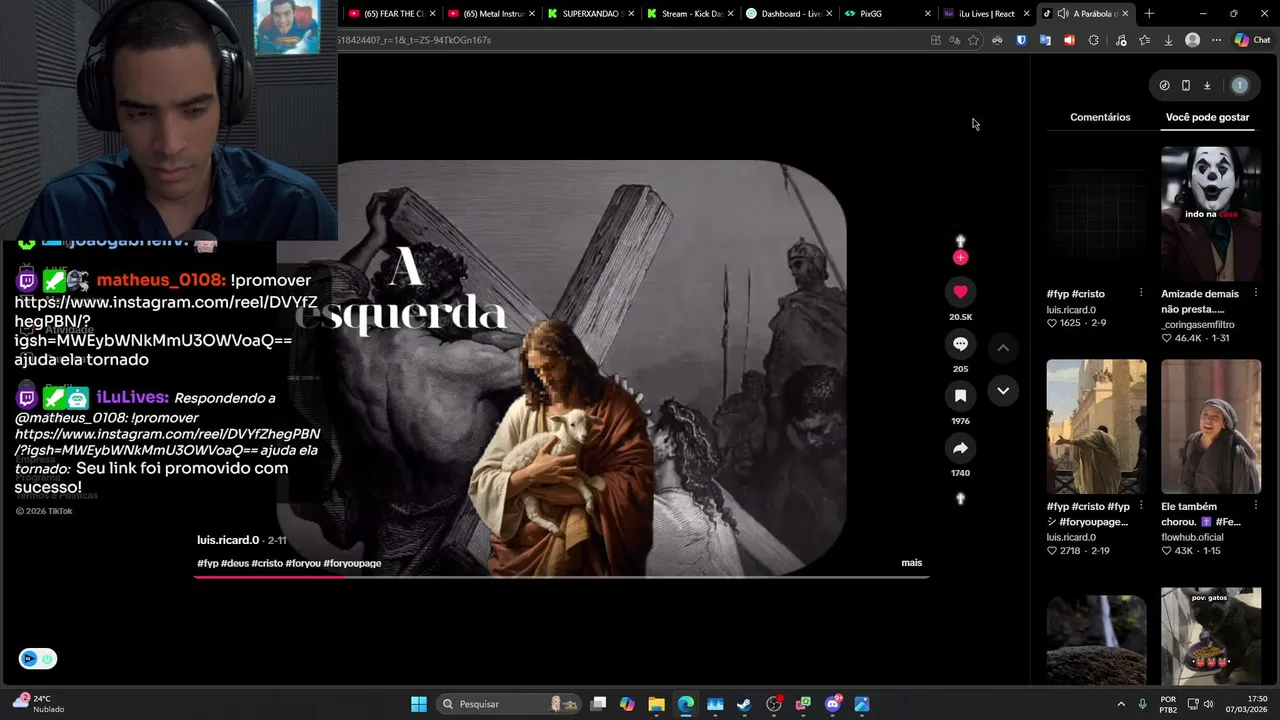The height and width of the screenshot is (720, 1280).
Task: Click the Pesquisar taskbar search box
Action: (509, 704)
